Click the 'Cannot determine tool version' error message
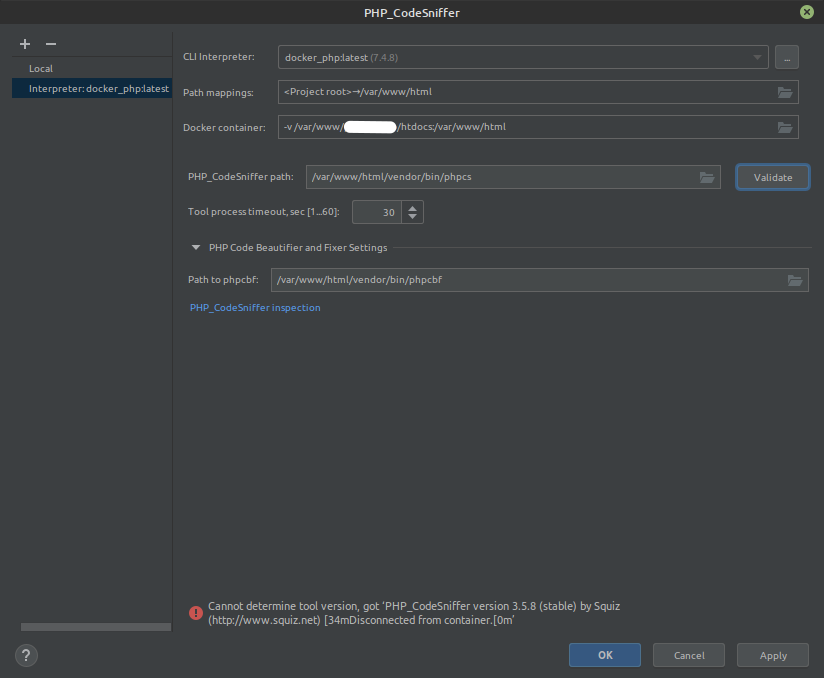824x678 pixels. click(x=414, y=613)
